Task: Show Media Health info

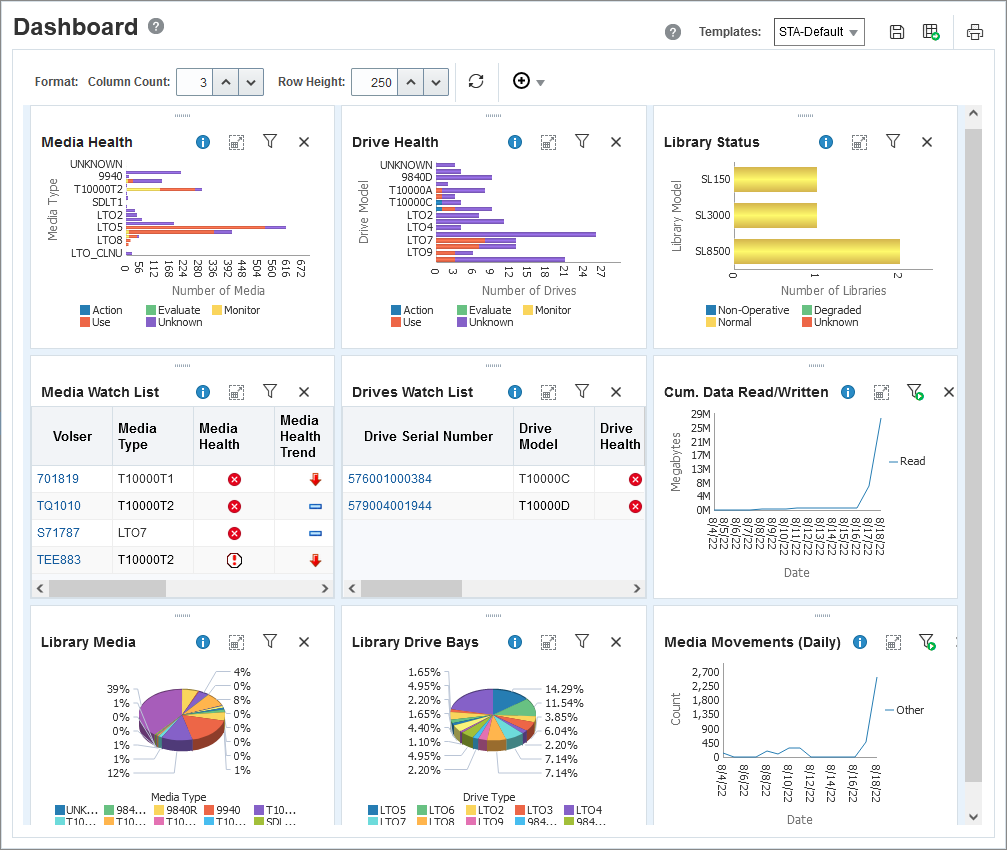Action: click(x=203, y=142)
